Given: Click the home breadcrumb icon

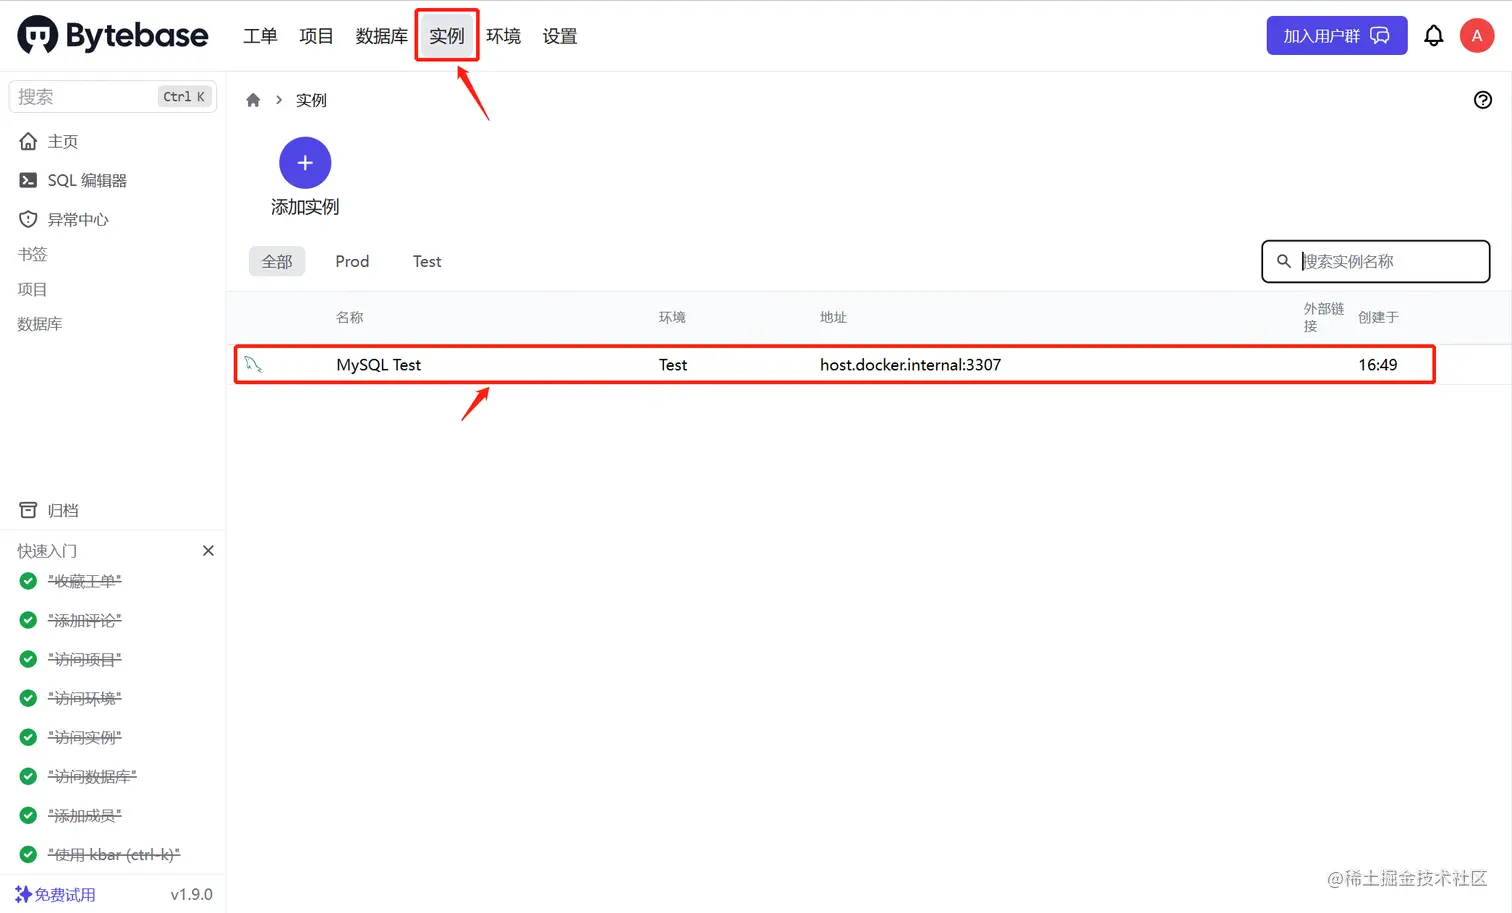Looking at the screenshot, I should coord(253,99).
